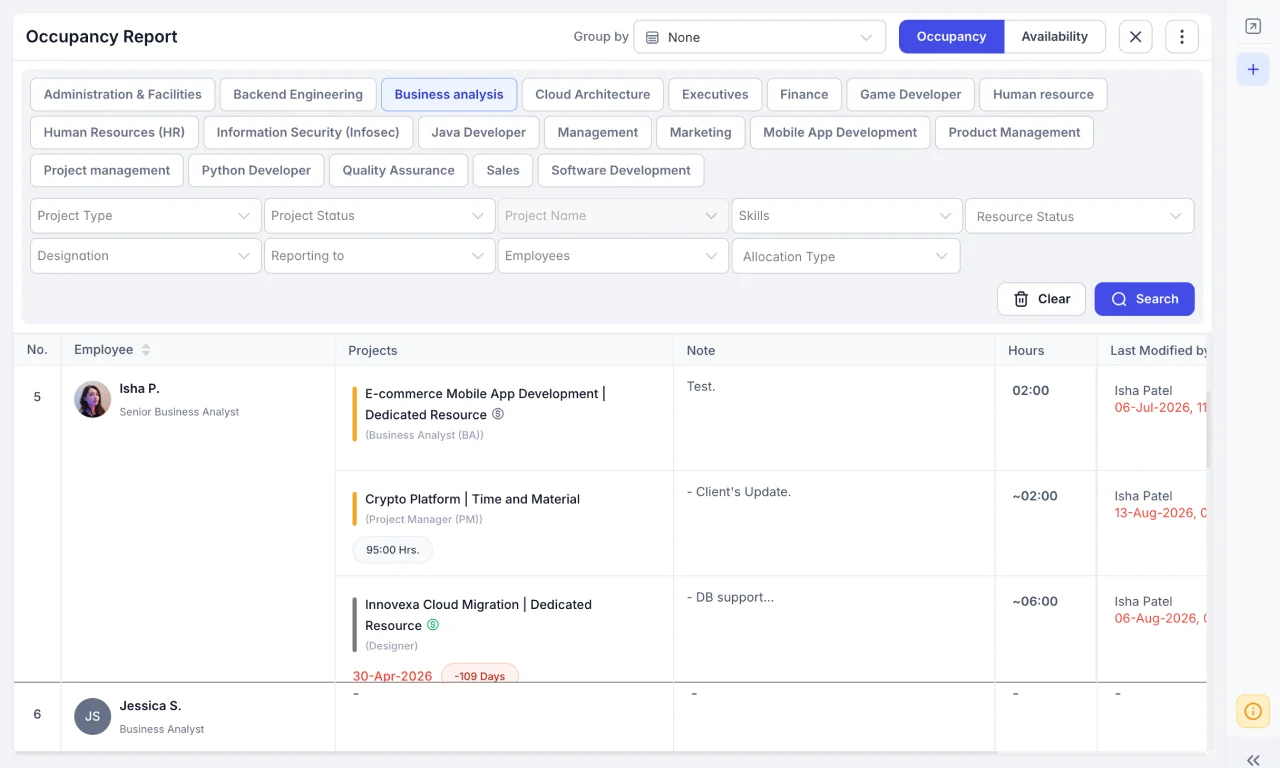Screen dimensions: 1280x768
Task: Select Mobile App Development chip
Action: click(x=840, y=132)
